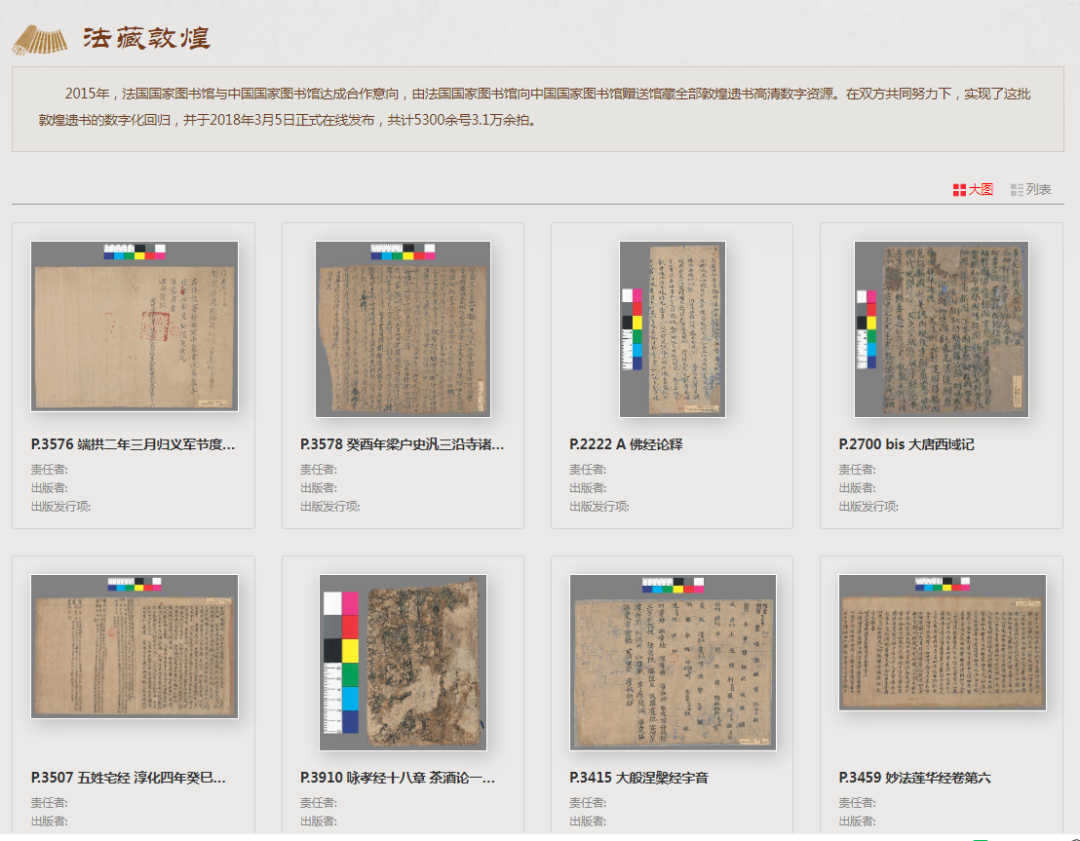Click title link P.3578 癸酉年梁户史汜三
Screen dimensions: 1080x841
point(402,444)
